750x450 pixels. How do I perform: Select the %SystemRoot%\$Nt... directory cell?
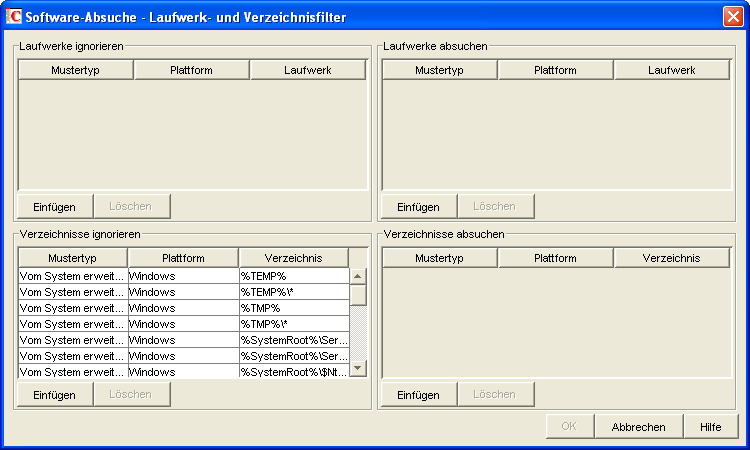pos(294,372)
